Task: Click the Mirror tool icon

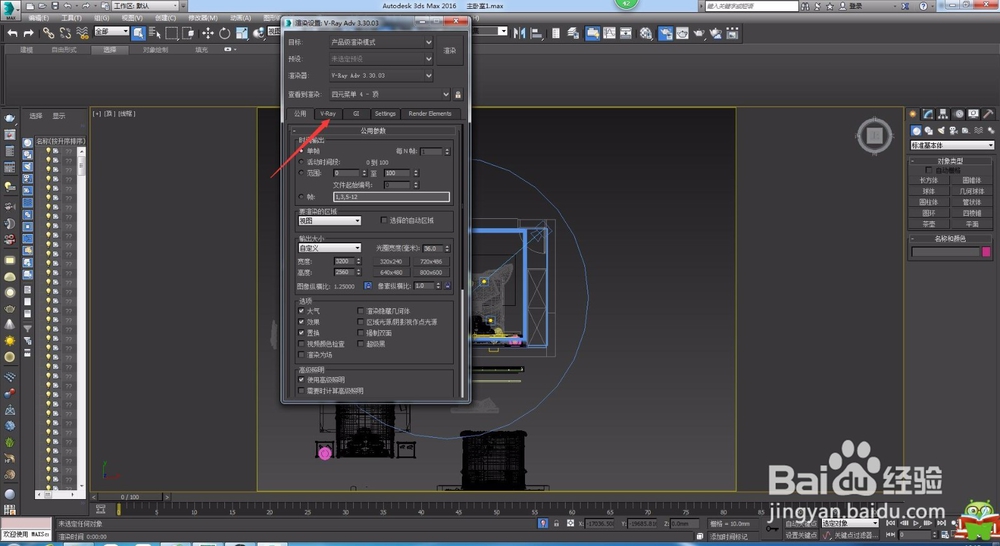Action: pyautogui.click(x=519, y=33)
